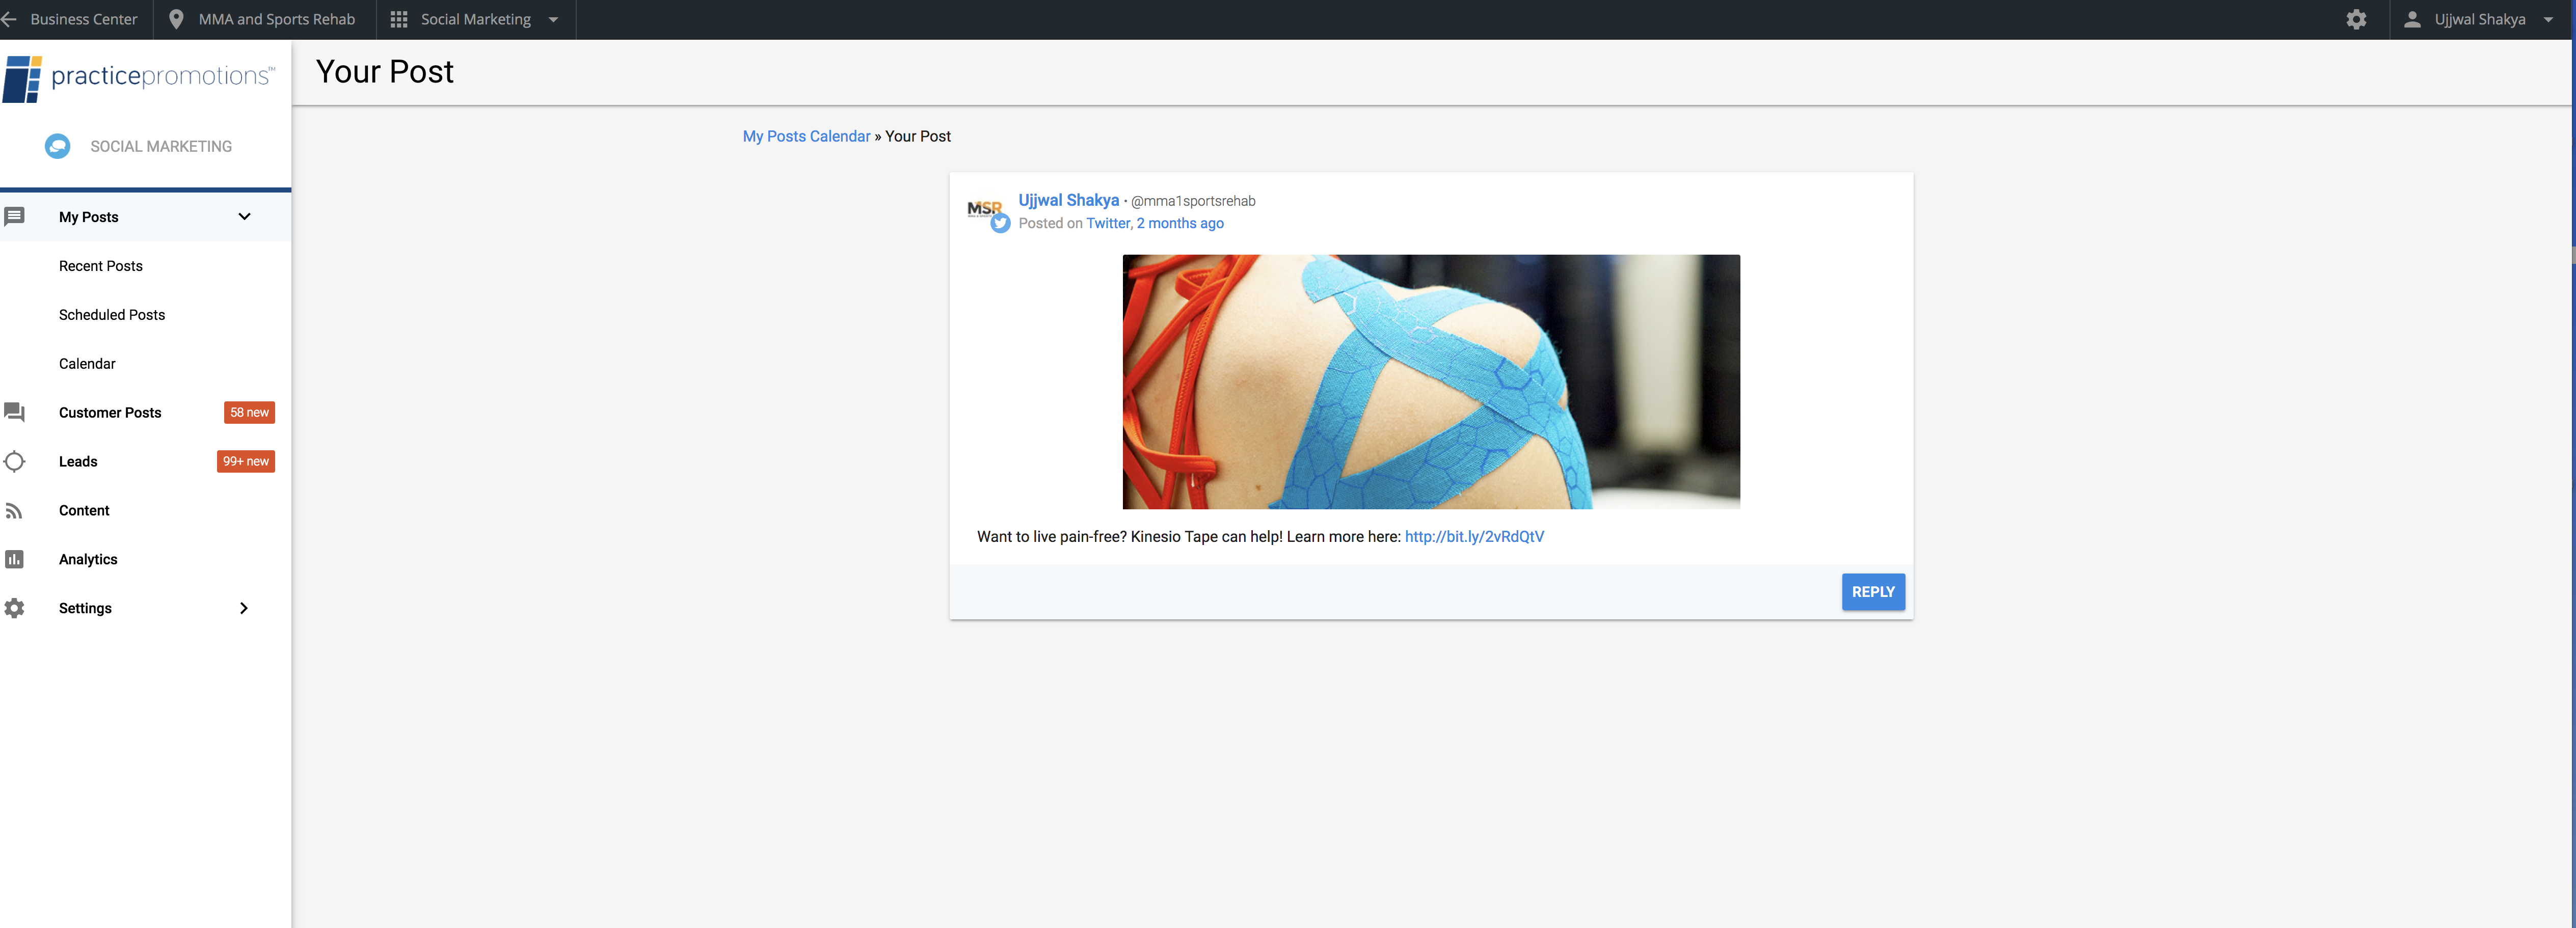The height and width of the screenshot is (928, 2576).
Task: Click the location pin icon in top bar
Action: [176, 19]
